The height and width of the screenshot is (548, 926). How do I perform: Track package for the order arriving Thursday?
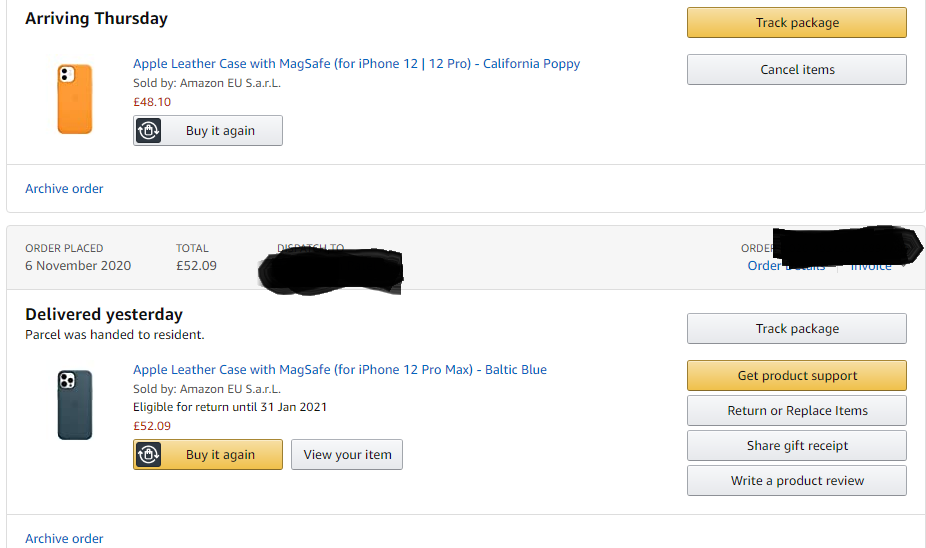pyautogui.click(x=796, y=23)
